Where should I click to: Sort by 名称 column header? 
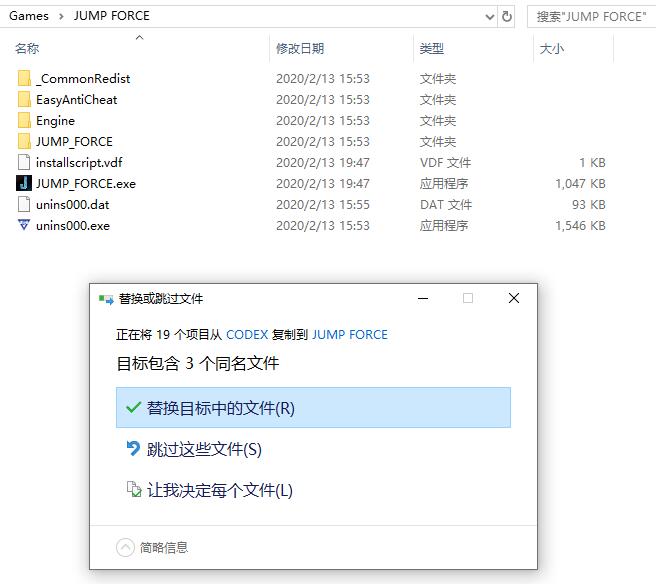point(27,49)
